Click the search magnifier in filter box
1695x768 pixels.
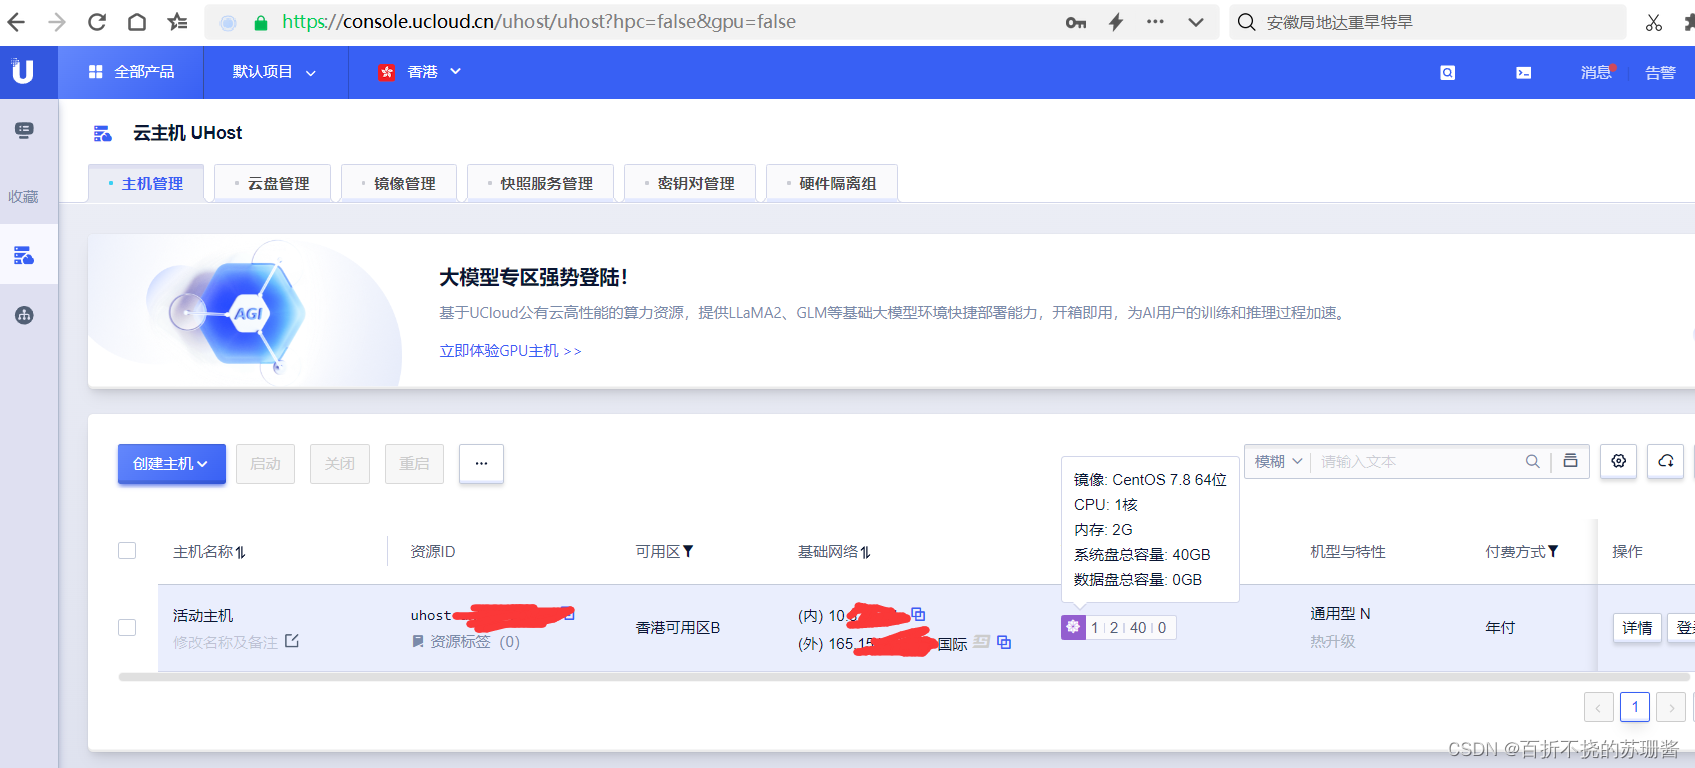tap(1532, 461)
